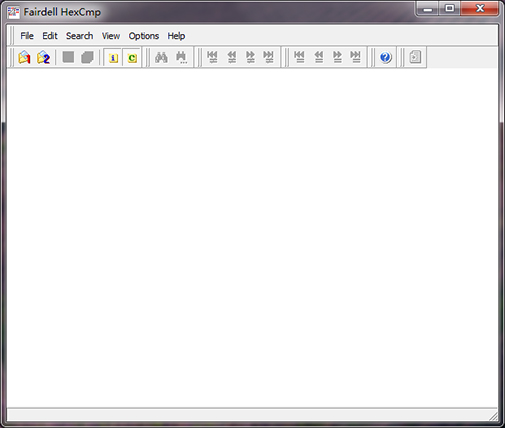Click the gray document icon at toolbar end
This screenshot has width=505, height=428.
pos(415,57)
